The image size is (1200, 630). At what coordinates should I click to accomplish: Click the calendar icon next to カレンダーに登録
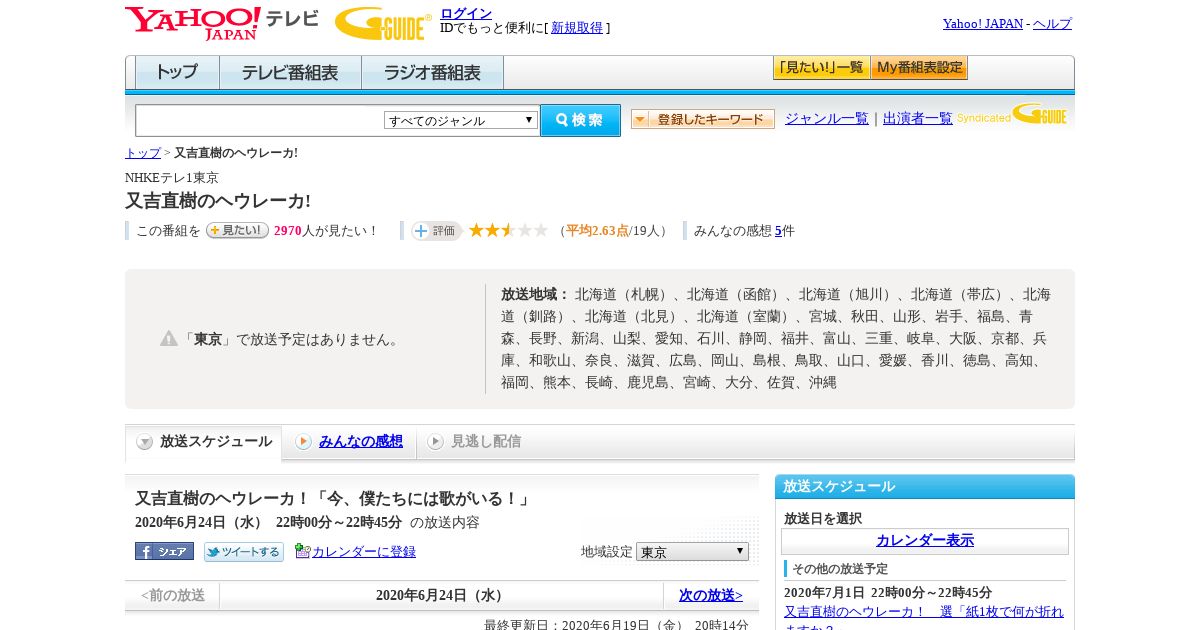click(x=303, y=551)
